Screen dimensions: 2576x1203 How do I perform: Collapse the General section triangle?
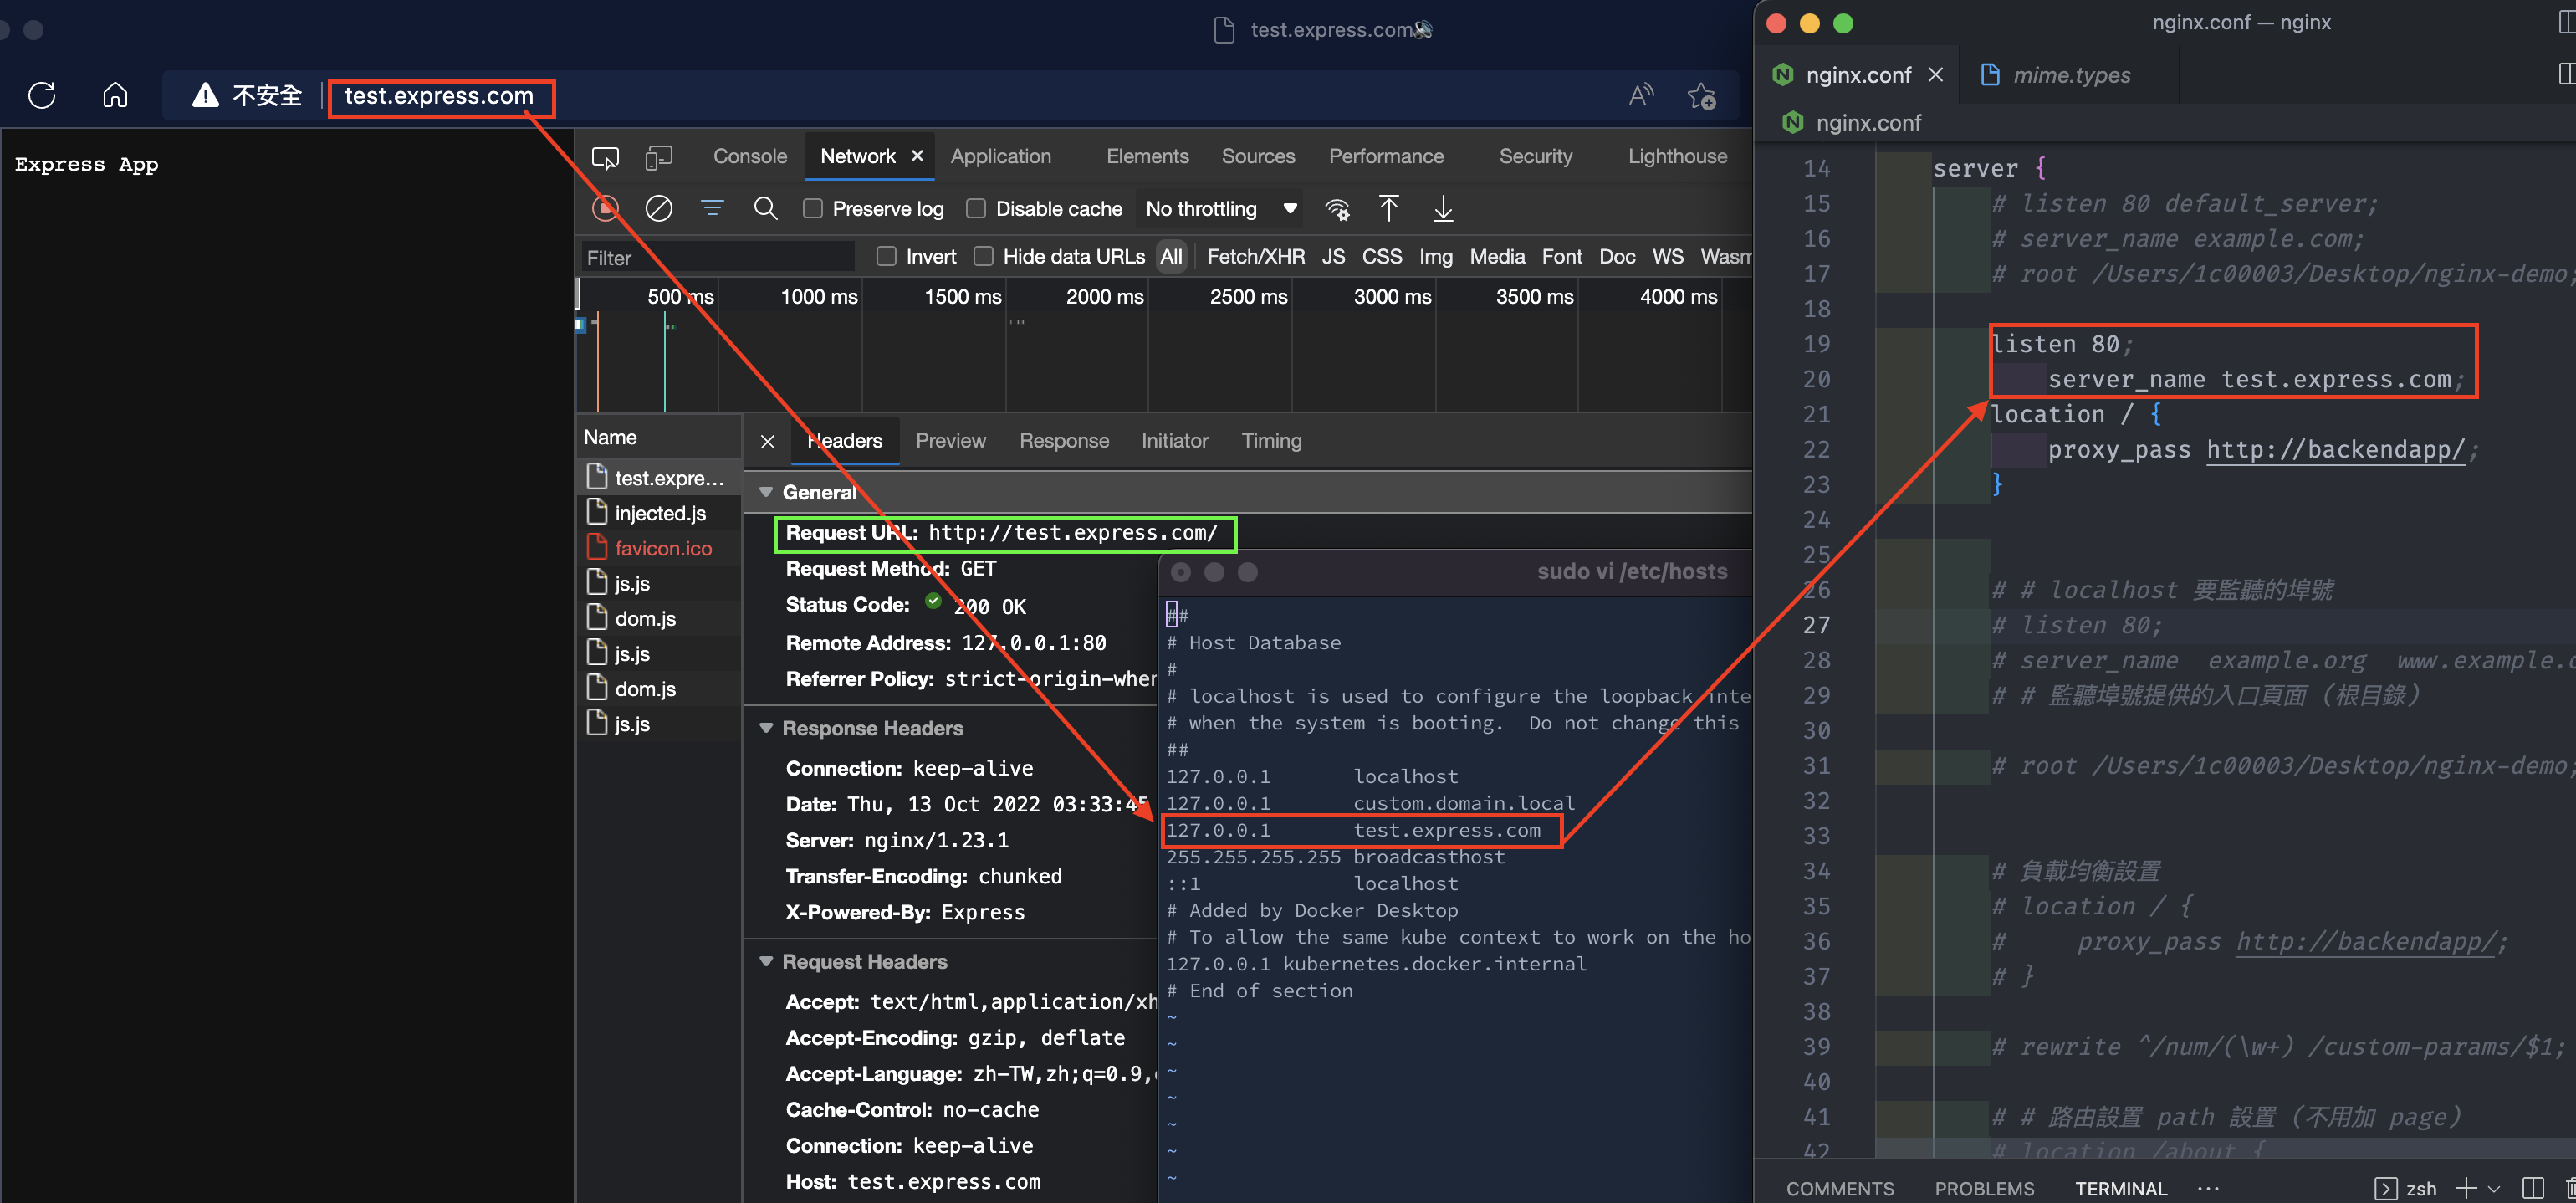pyautogui.click(x=766, y=492)
